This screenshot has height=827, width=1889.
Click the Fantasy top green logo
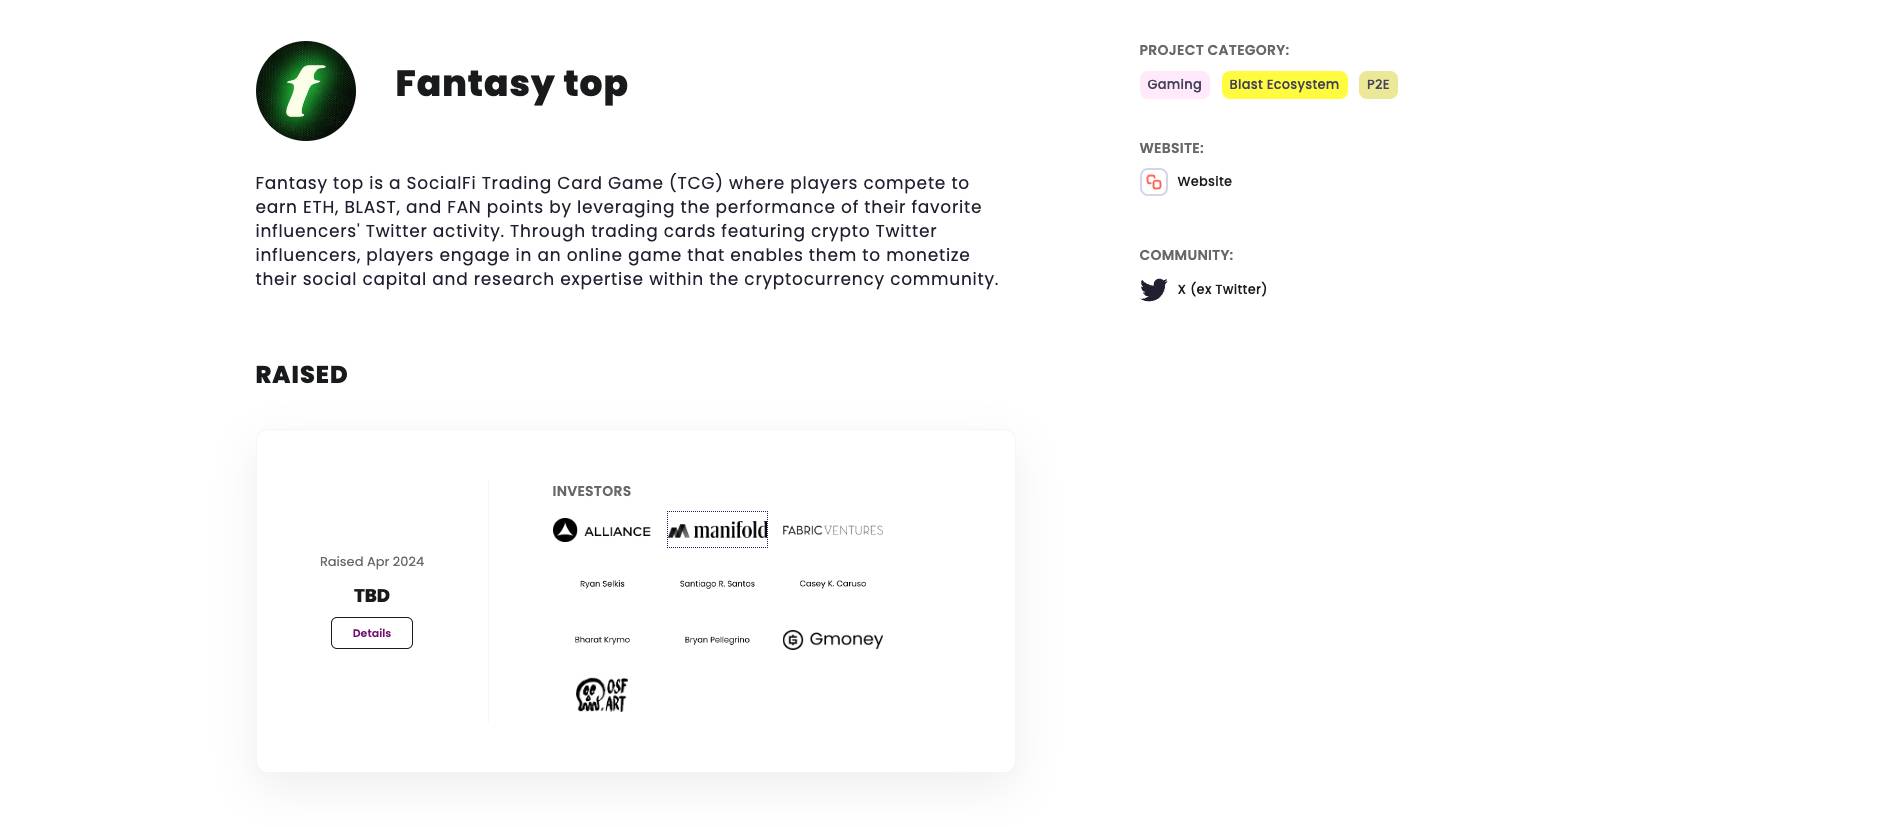point(306,91)
